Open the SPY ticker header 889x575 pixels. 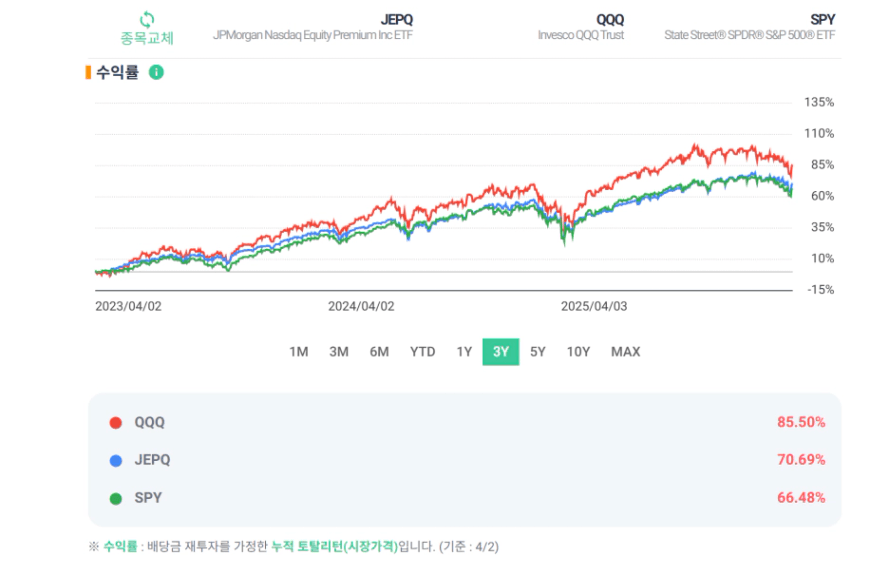[823, 19]
